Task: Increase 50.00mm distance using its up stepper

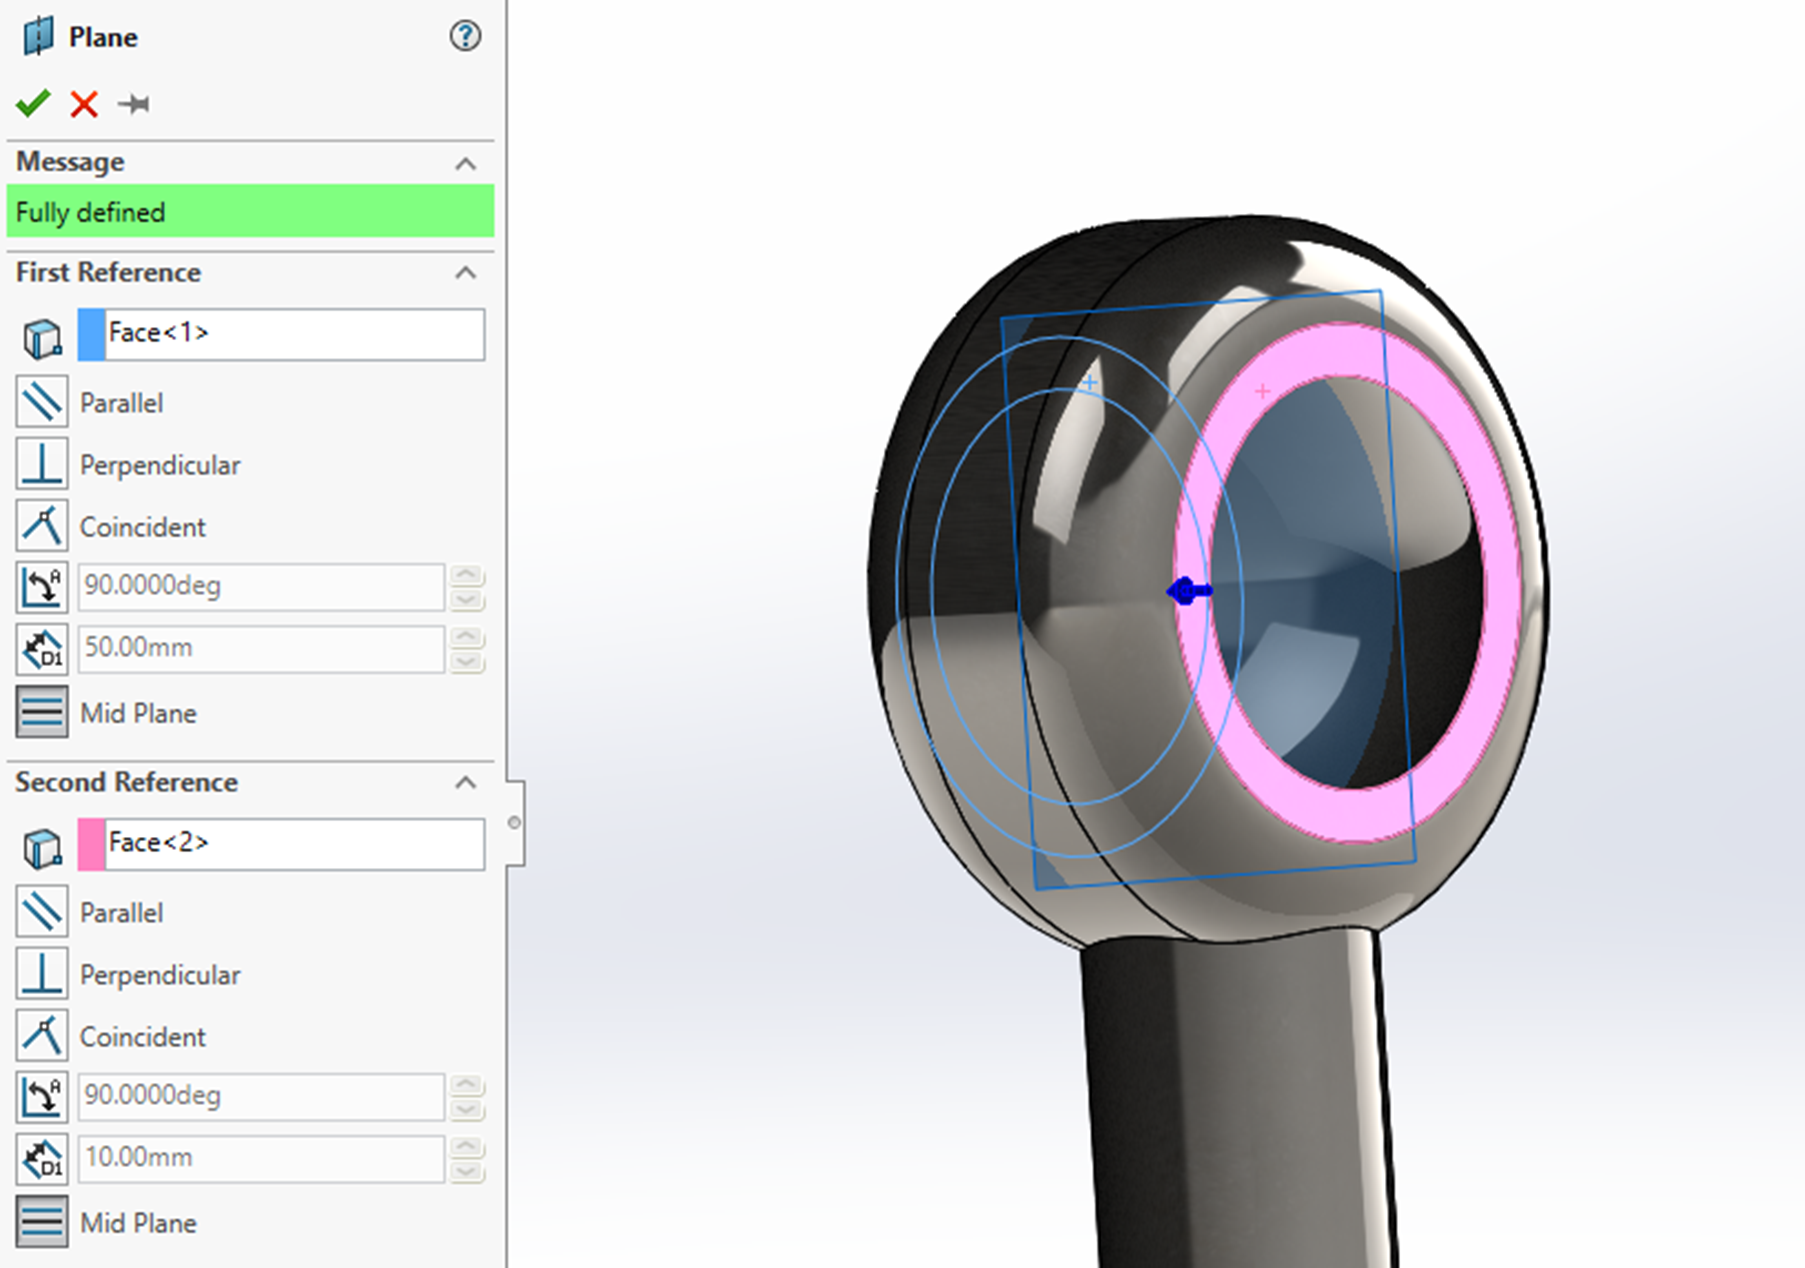Action: coord(465,638)
